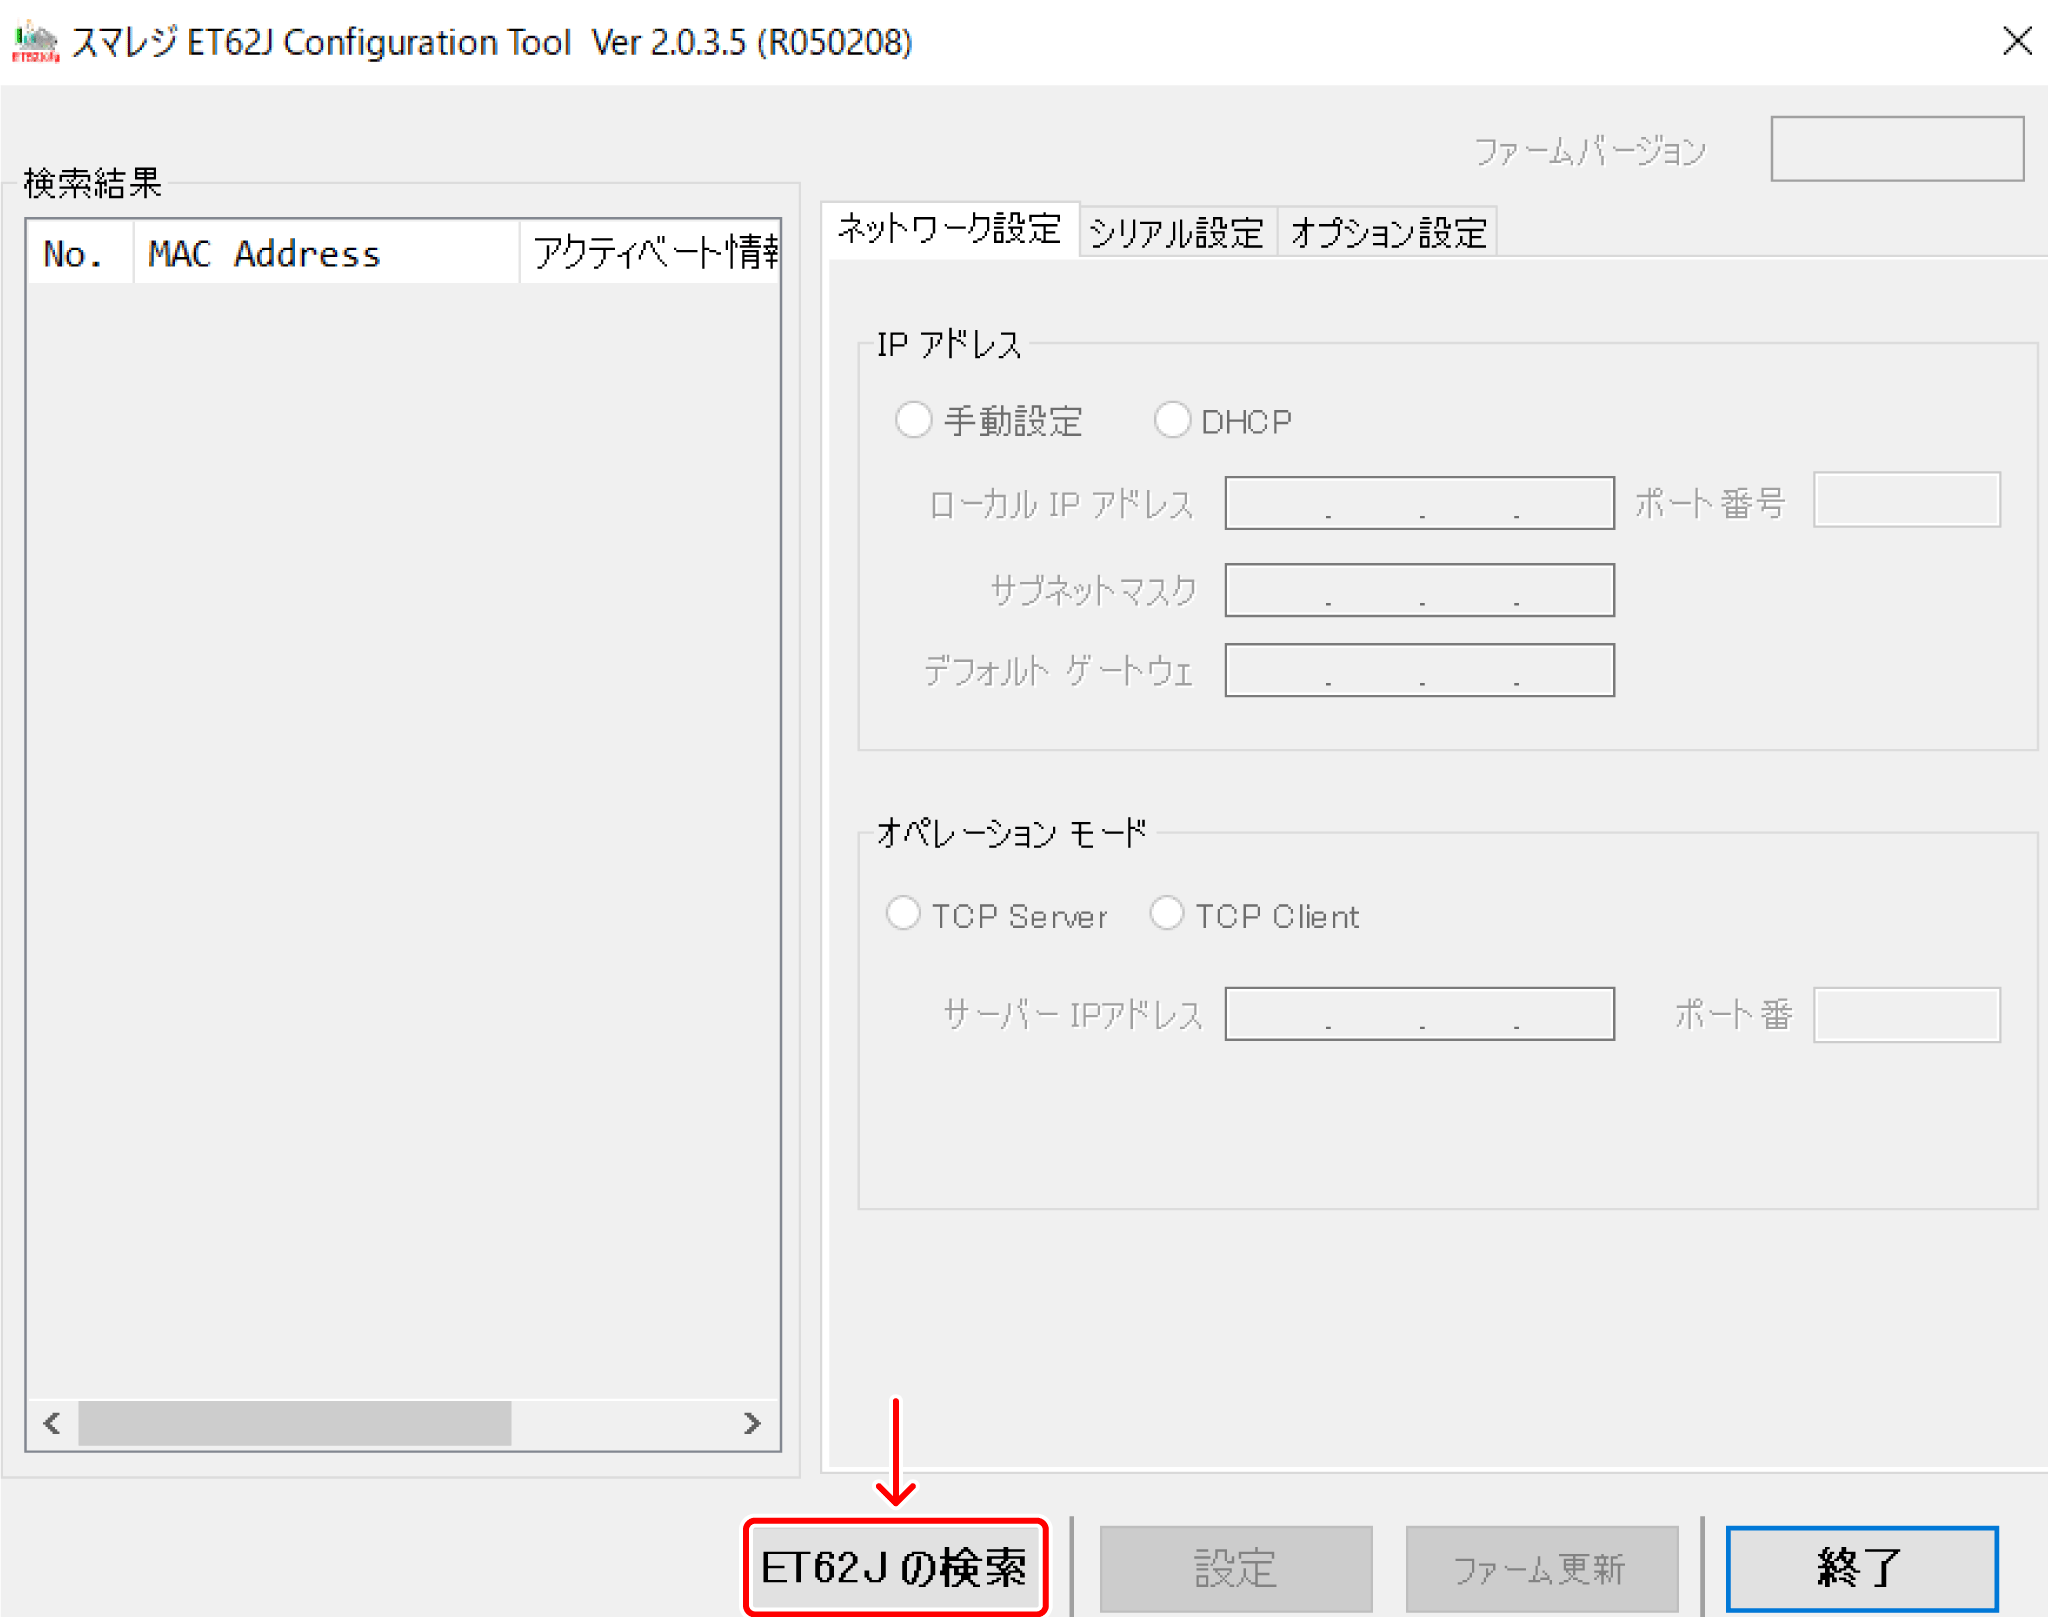Click the ポート番号 field in the IP address section
2048x1617 pixels.
tap(1906, 500)
